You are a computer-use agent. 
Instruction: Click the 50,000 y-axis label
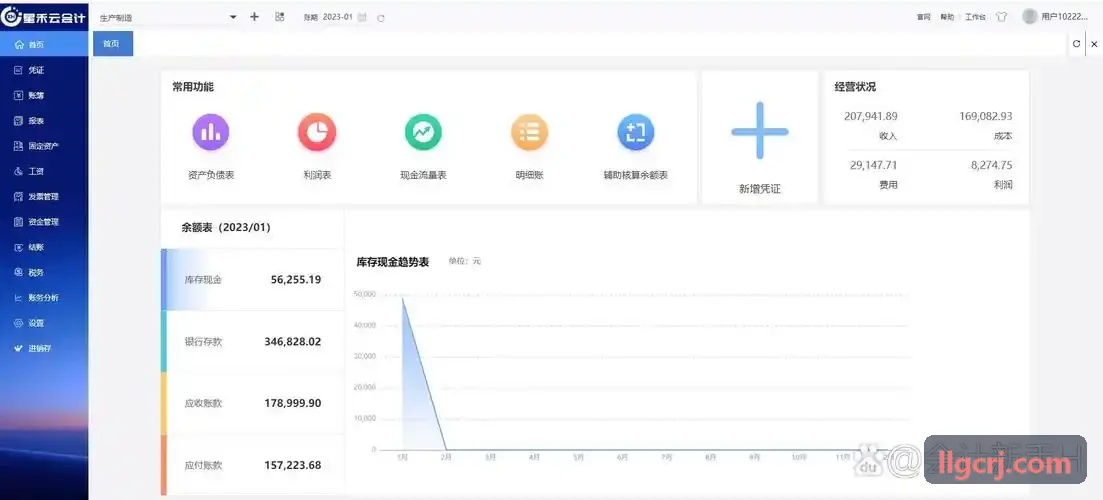pyautogui.click(x=364, y=294)
